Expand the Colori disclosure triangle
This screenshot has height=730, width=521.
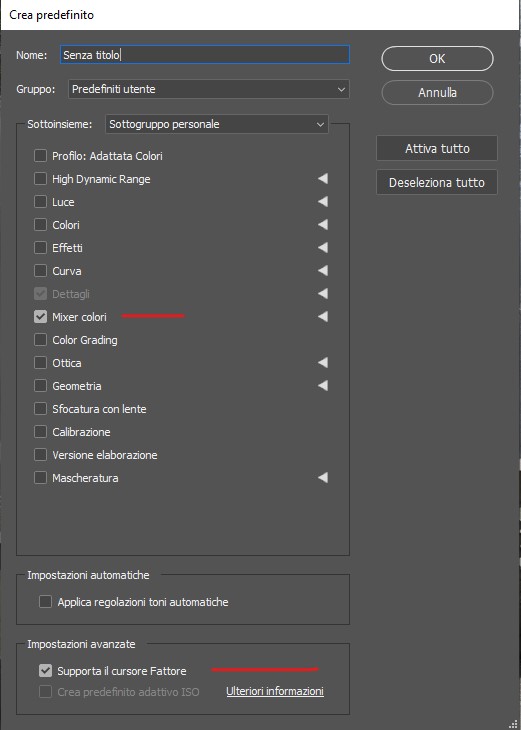coord(323,224)
